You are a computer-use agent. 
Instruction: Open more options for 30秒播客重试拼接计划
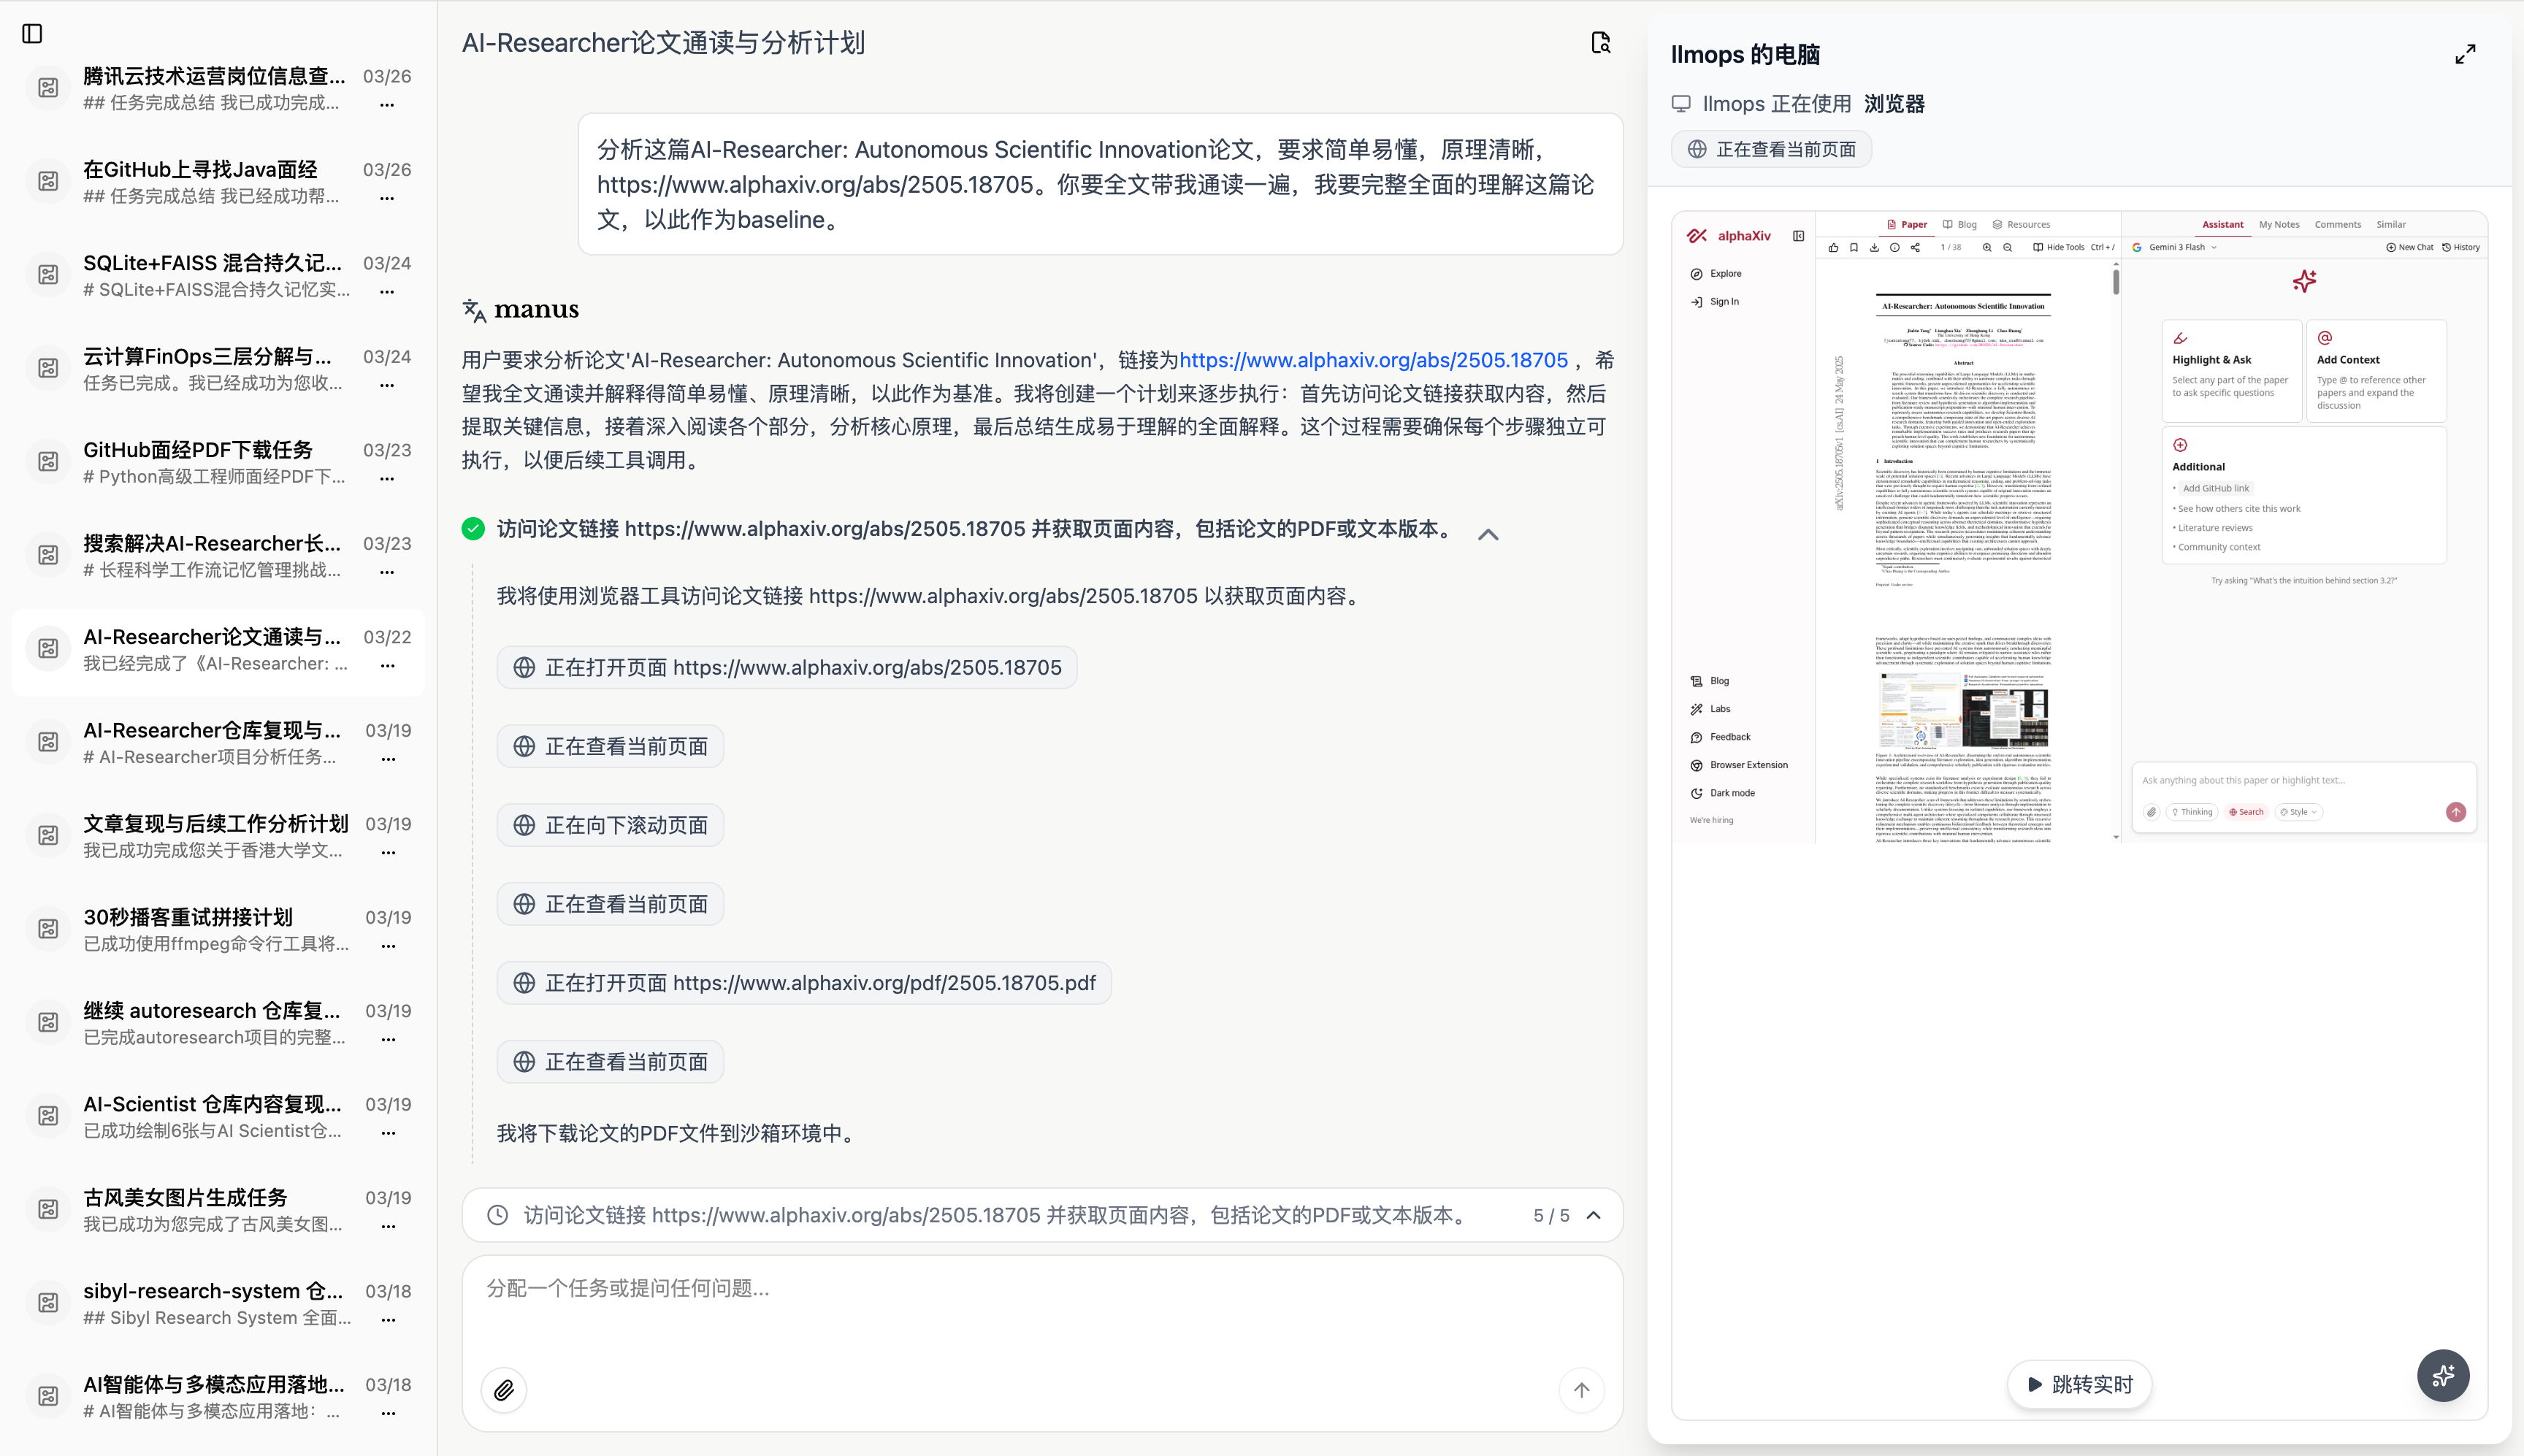point(388,946)
